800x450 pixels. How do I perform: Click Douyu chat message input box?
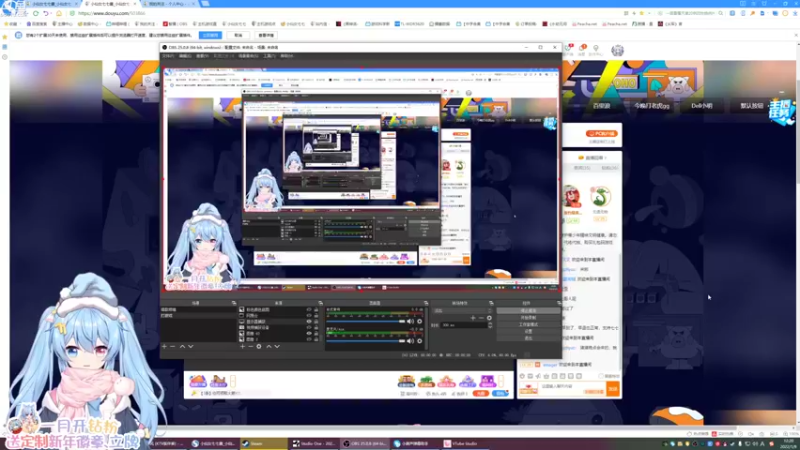(570, 389)
